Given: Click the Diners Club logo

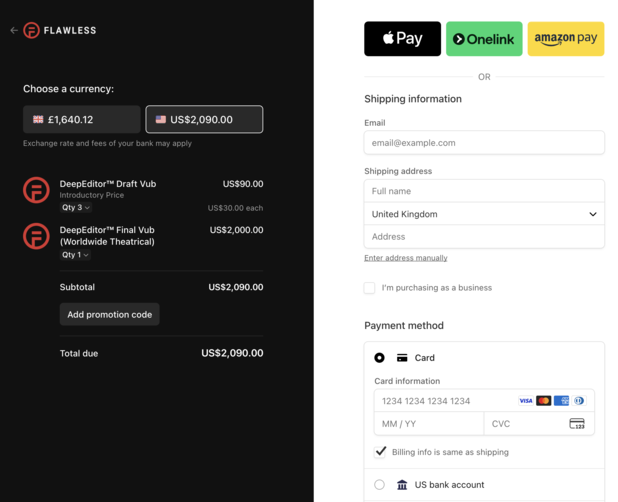Looking at the screenshot, I should (x=579, y=401).
